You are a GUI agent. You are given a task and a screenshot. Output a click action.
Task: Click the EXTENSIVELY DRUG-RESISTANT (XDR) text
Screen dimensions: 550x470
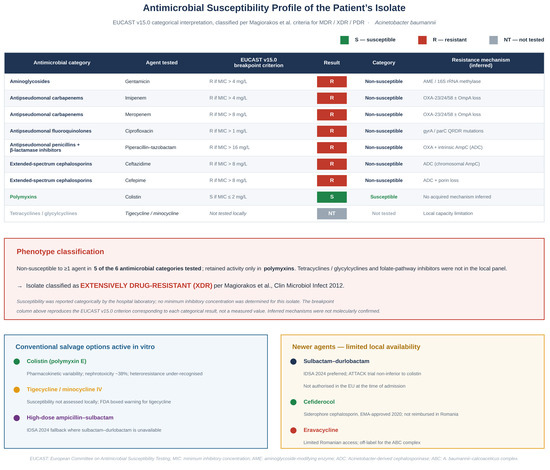(146, 286)
